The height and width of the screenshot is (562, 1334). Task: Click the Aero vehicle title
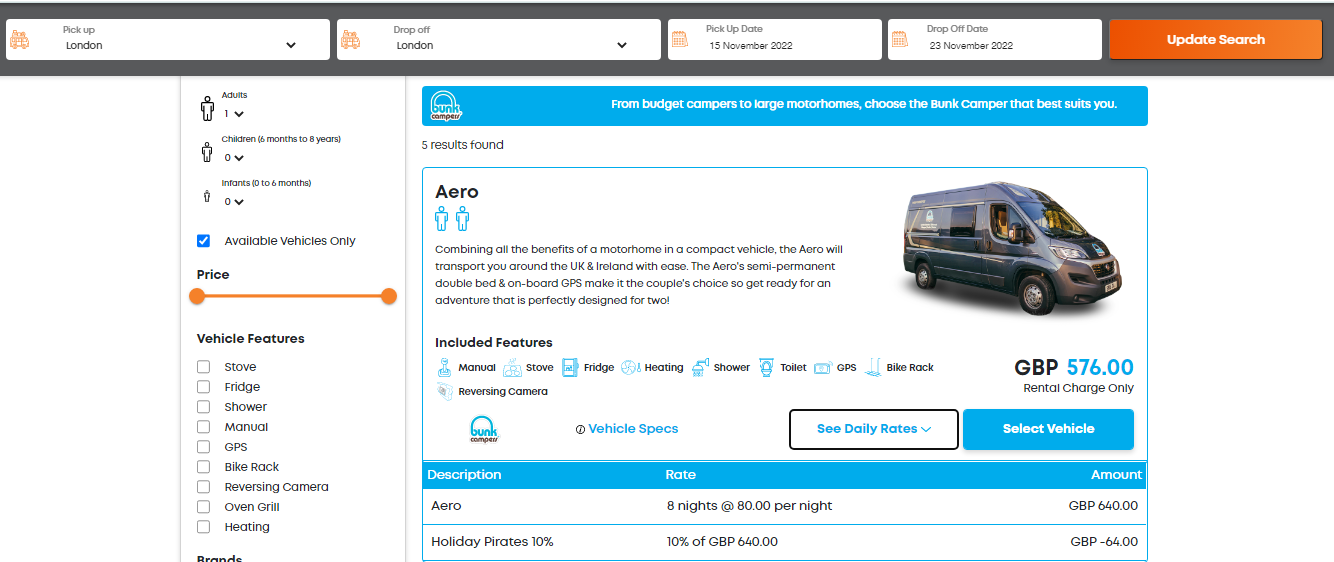pos(457,192)
